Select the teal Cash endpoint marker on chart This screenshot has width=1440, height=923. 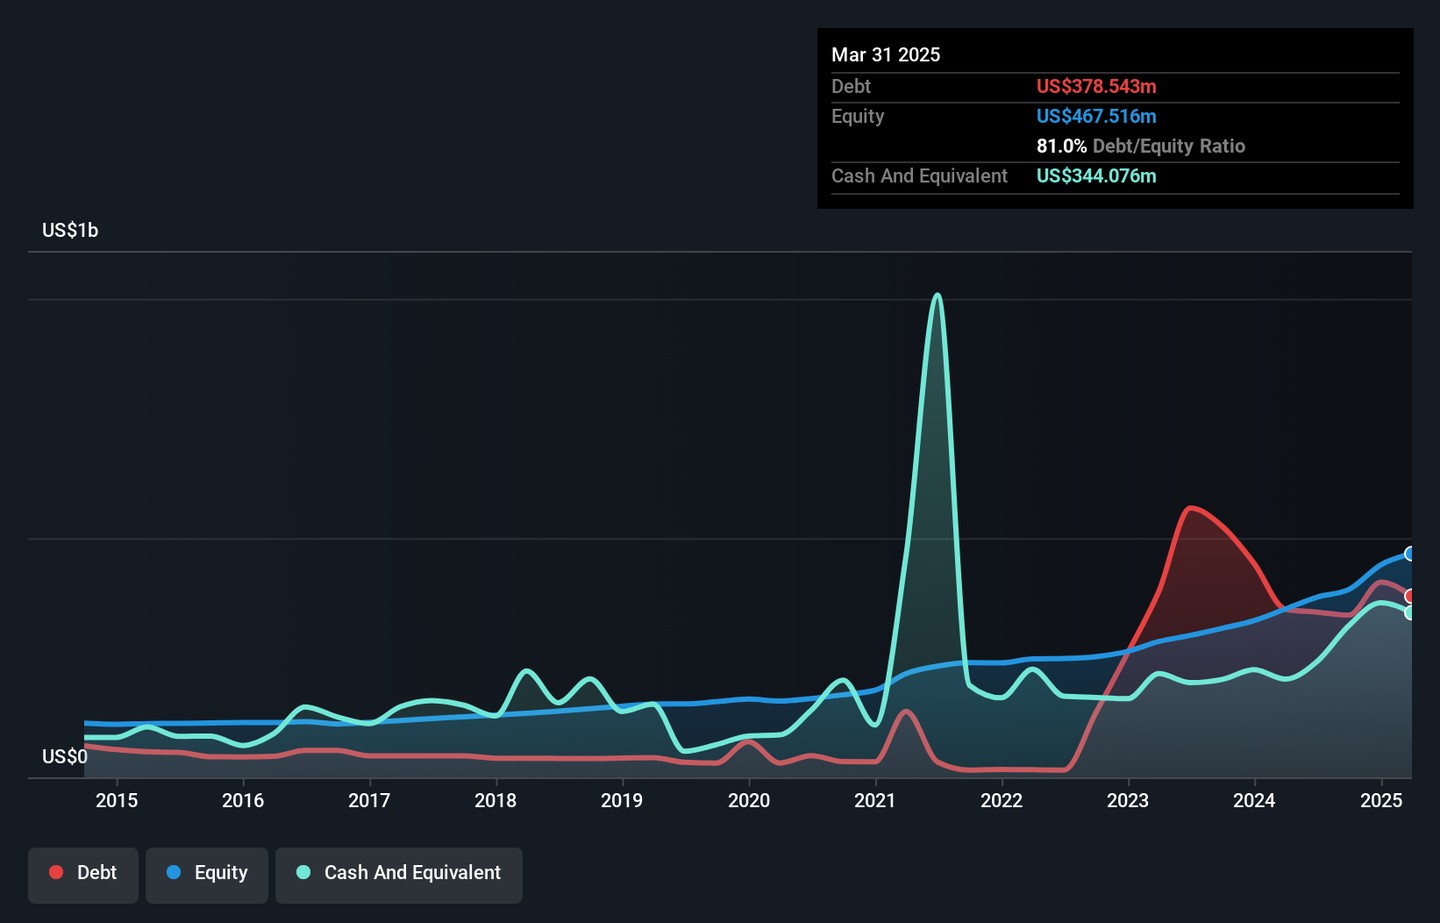click(1410, 613)
